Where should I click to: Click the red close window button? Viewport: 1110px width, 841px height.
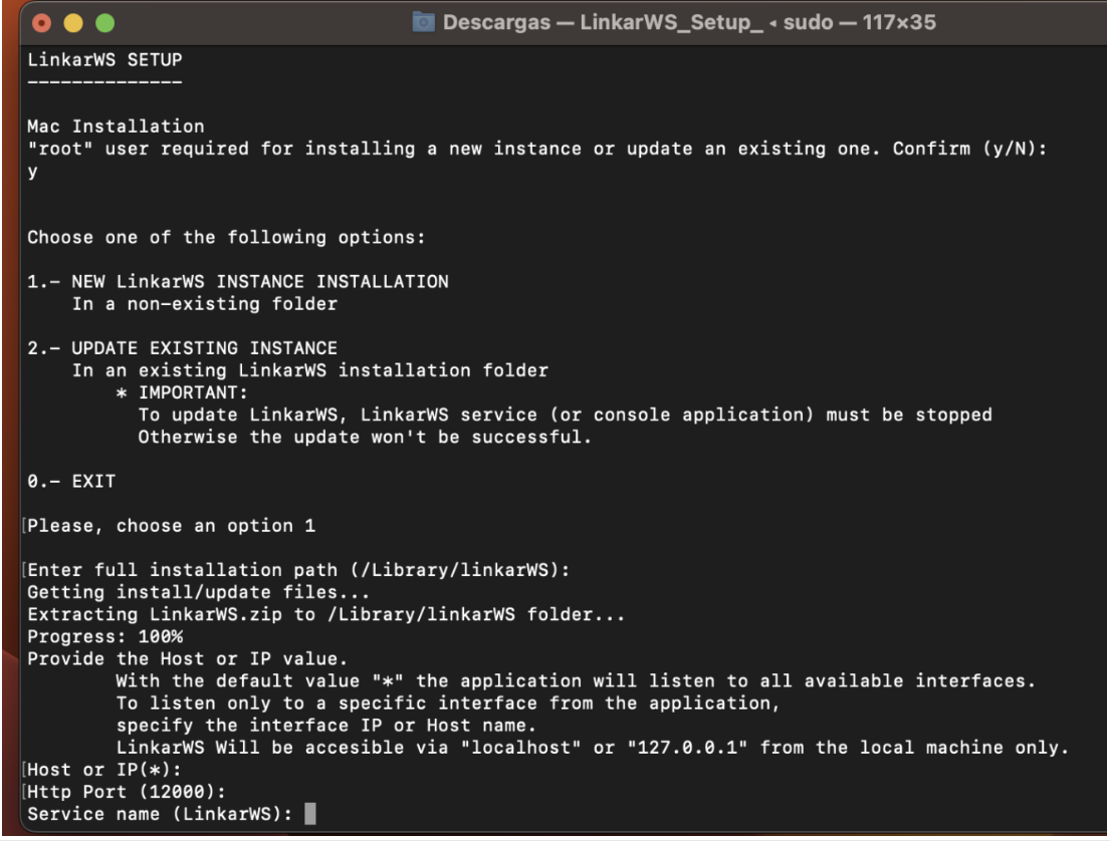[44, 22]
